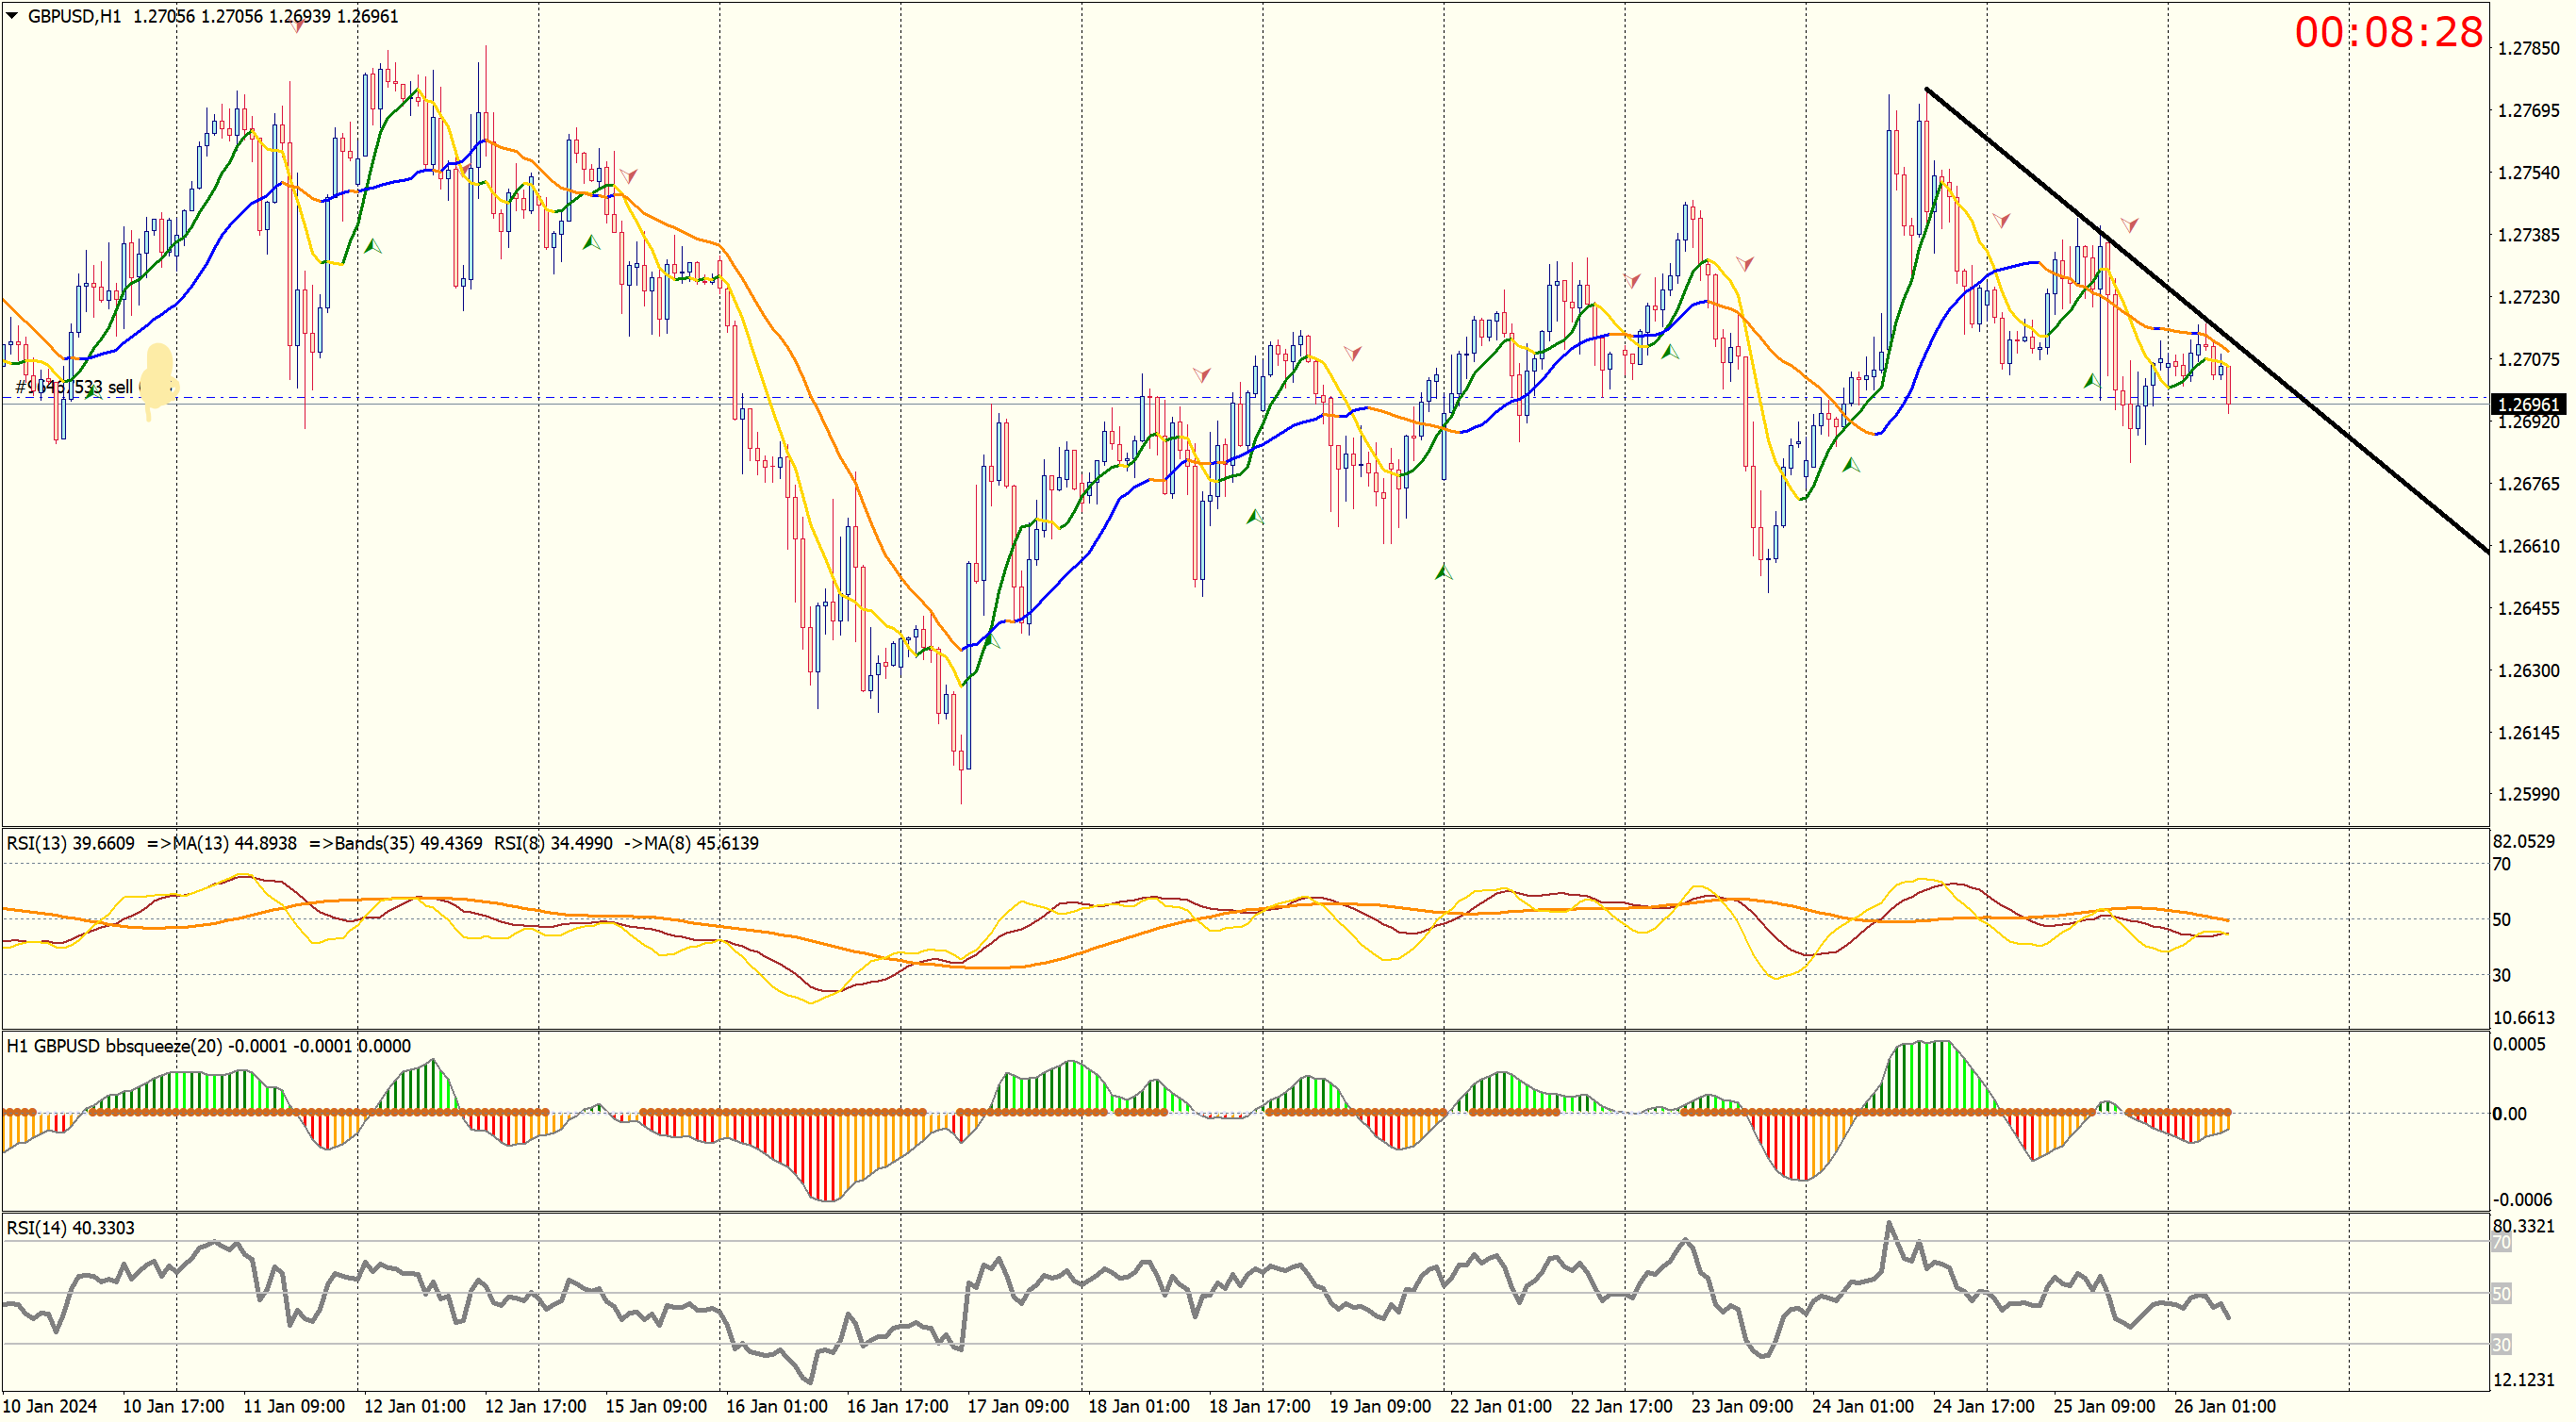Click the RSI(13) indicator label text

pos(70,843)
